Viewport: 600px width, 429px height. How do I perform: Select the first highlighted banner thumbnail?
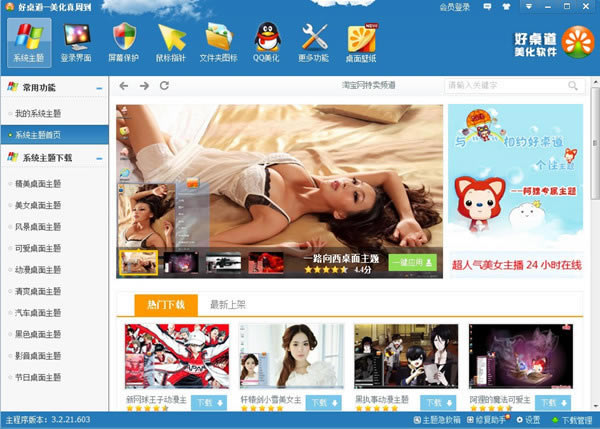(139, 263)
